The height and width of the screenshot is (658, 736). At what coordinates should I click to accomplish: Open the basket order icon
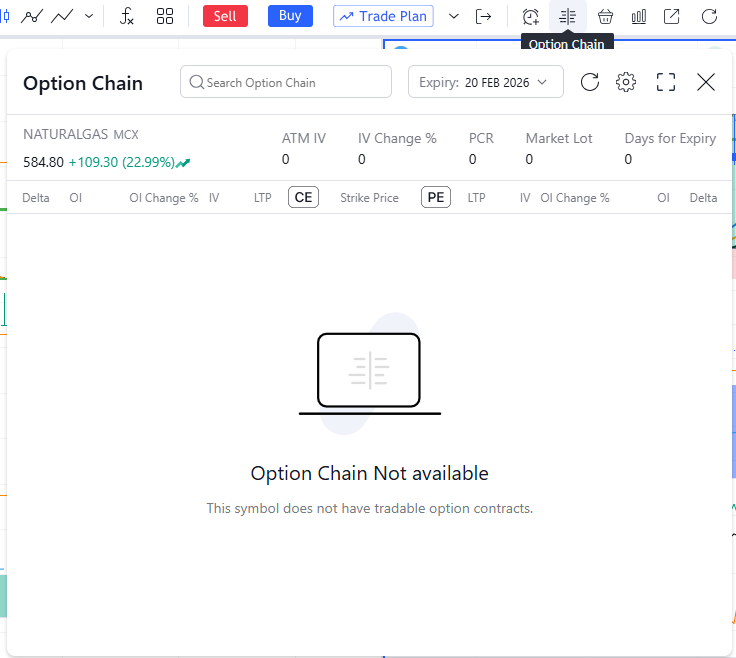coord(605,16)
